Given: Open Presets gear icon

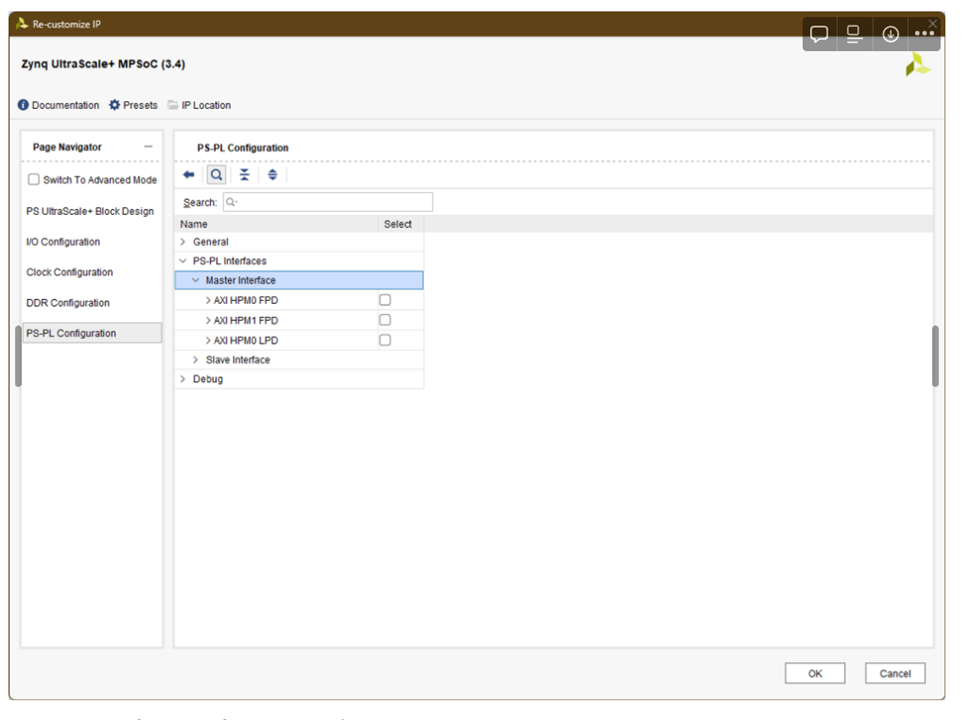Looking at the screenshot, I should pos(114,105).
